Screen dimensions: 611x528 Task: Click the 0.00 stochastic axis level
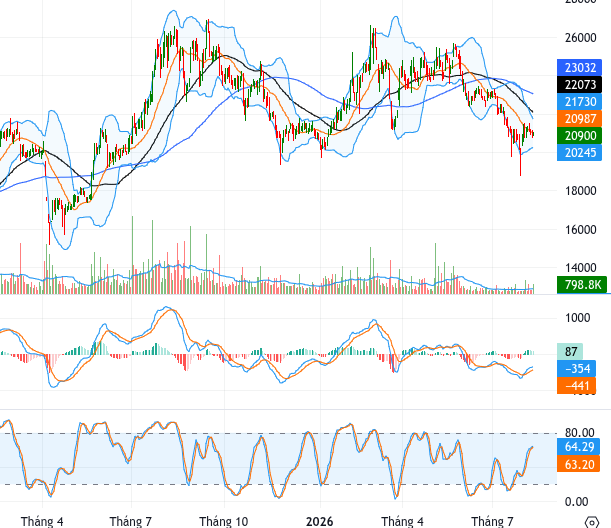576,501
